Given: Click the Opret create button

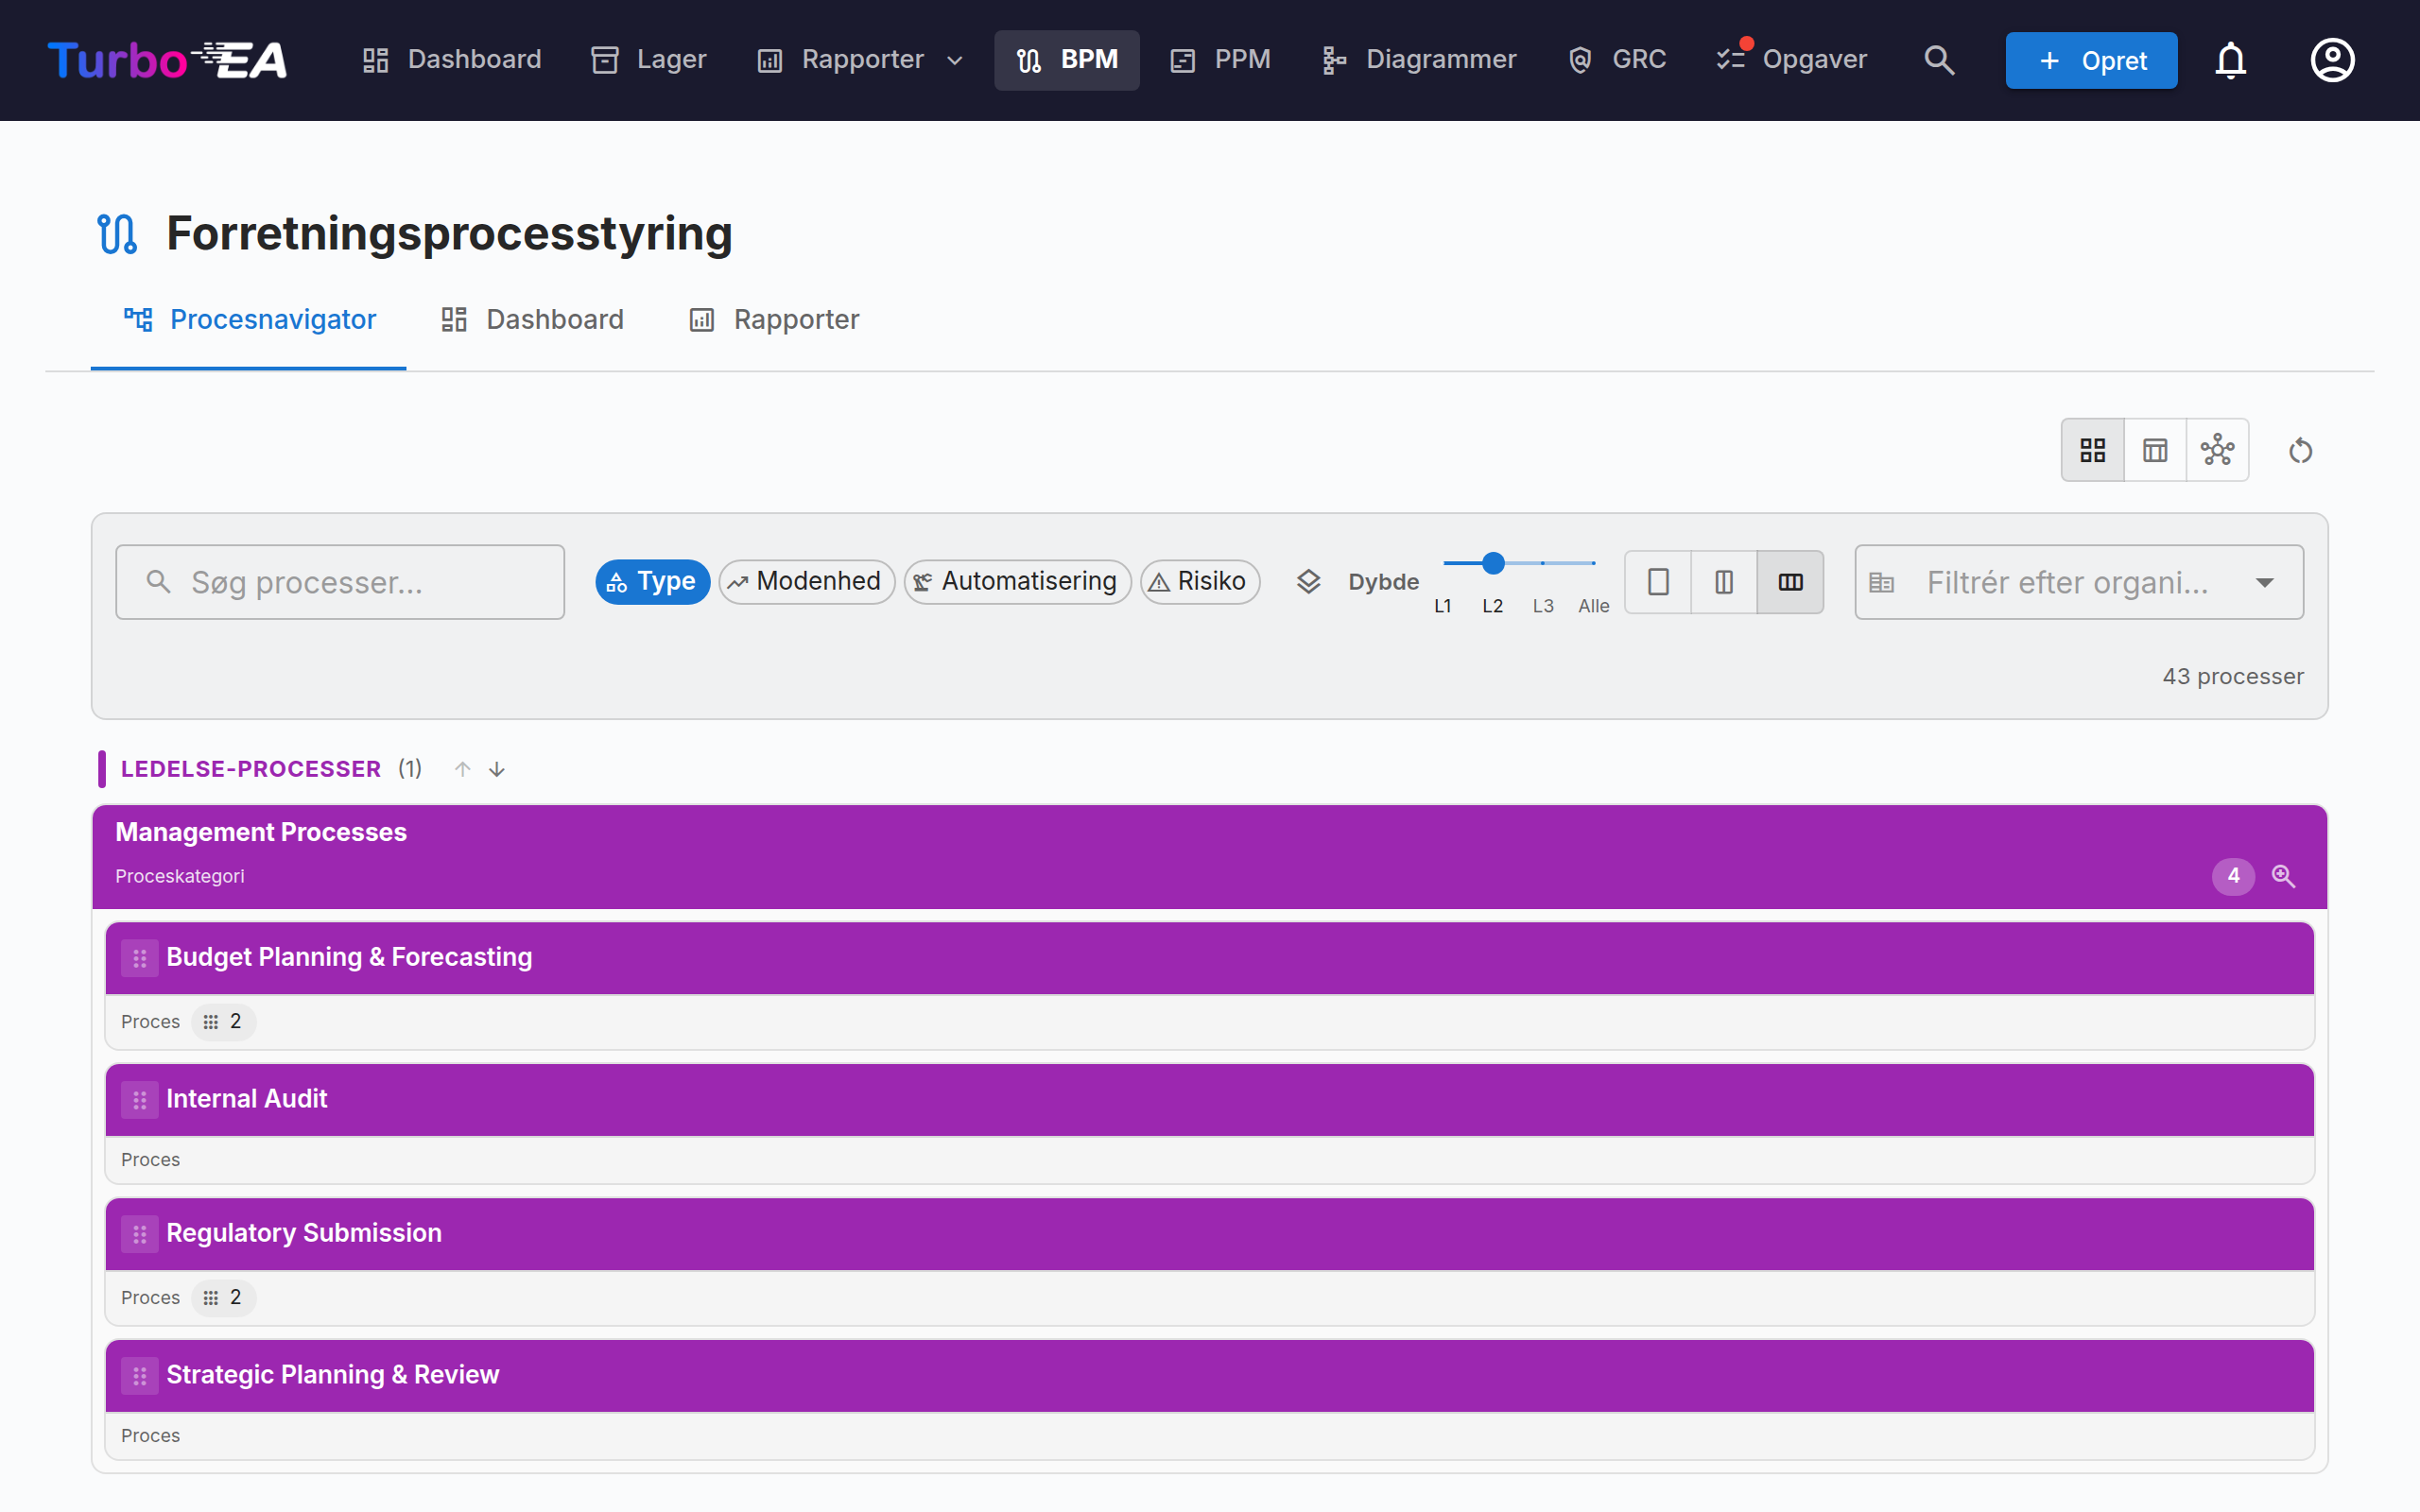Looking at the screenshot, I should tap(2091, 60).
